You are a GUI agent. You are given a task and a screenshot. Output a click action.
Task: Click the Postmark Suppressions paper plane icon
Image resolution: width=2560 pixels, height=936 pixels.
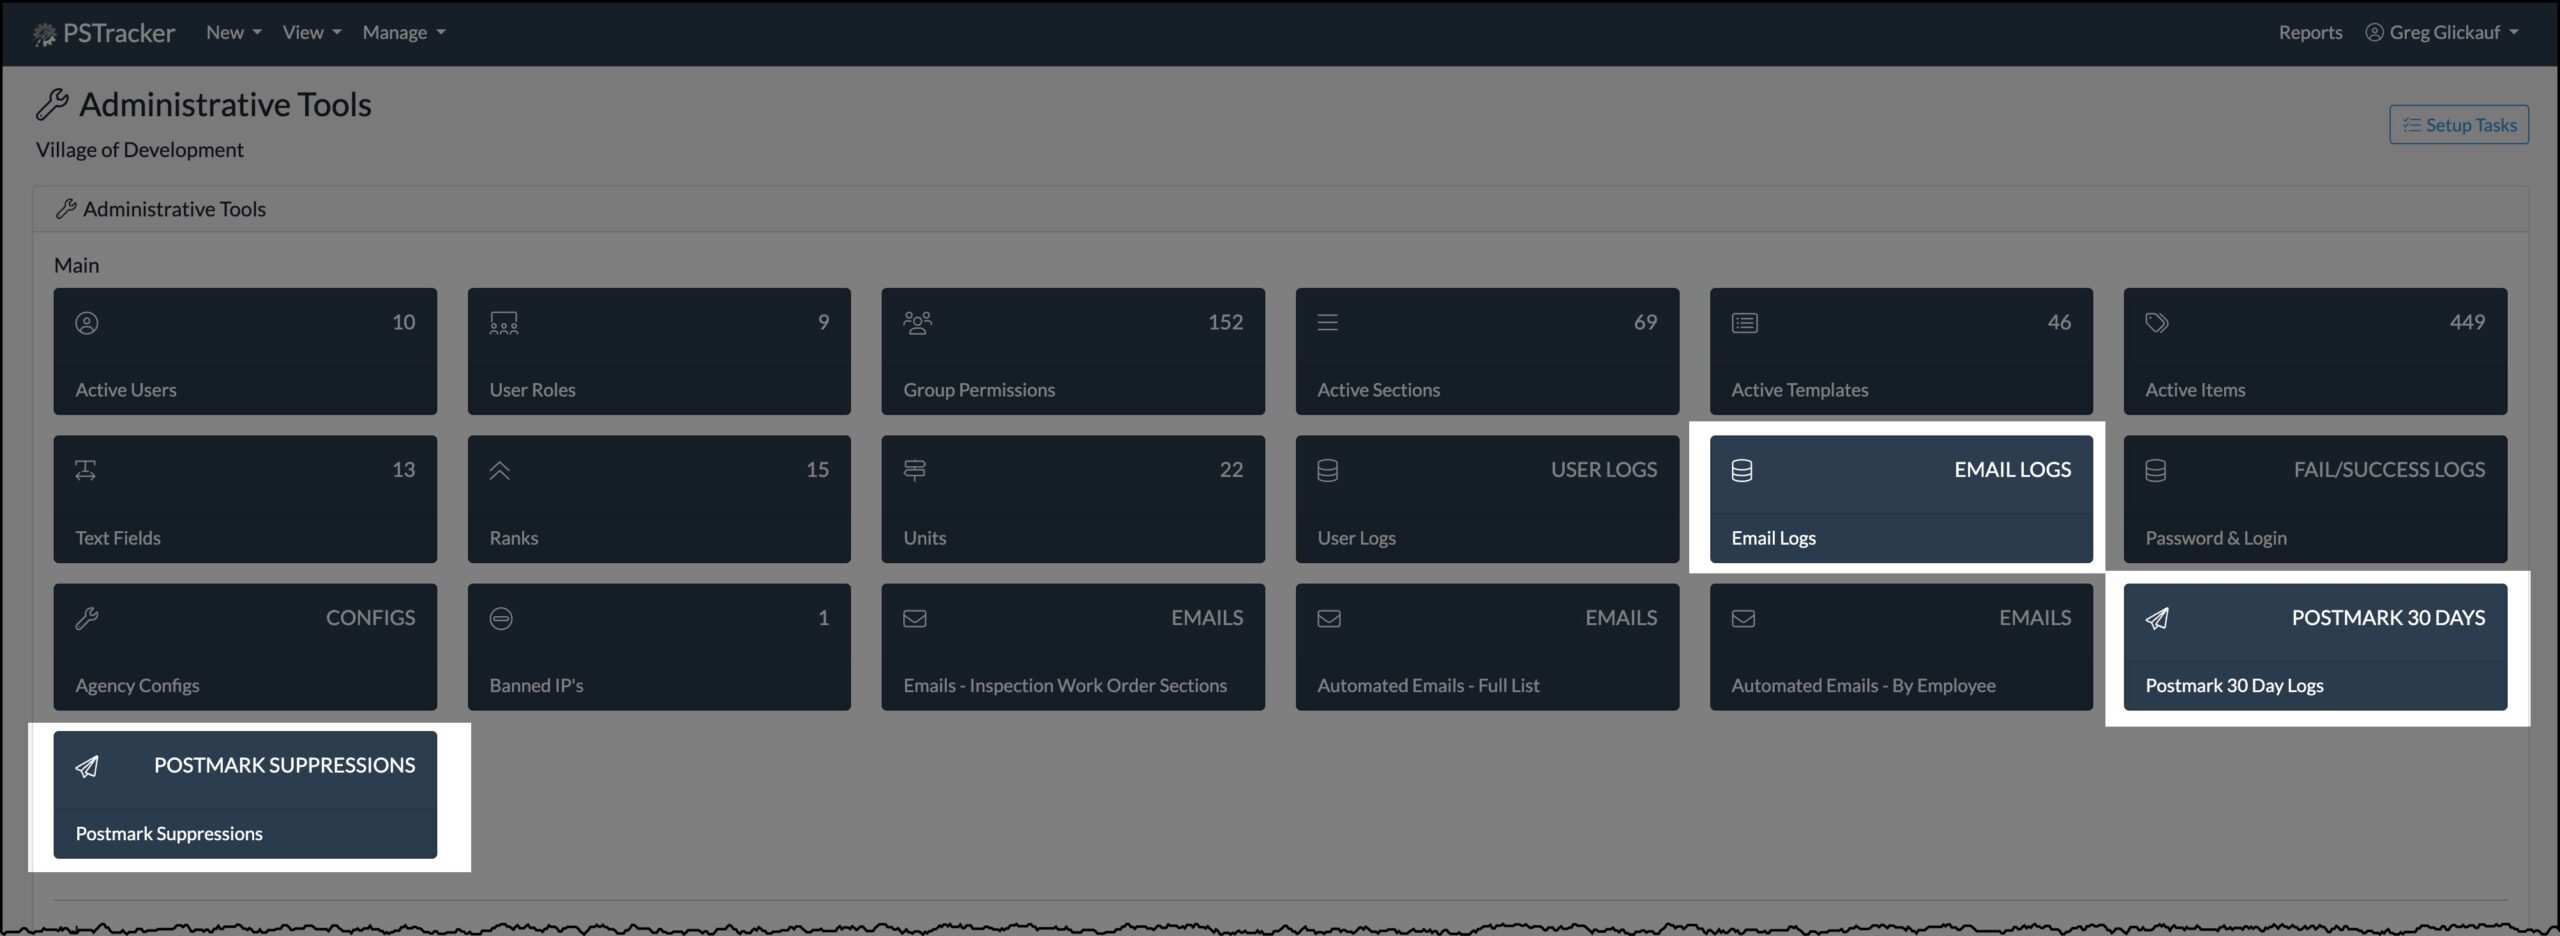tap(87, 766)
